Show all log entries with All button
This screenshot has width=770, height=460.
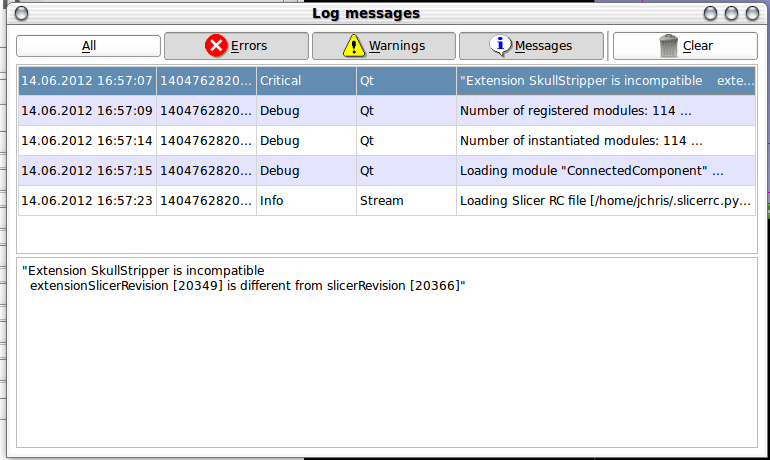click(89, 46)
